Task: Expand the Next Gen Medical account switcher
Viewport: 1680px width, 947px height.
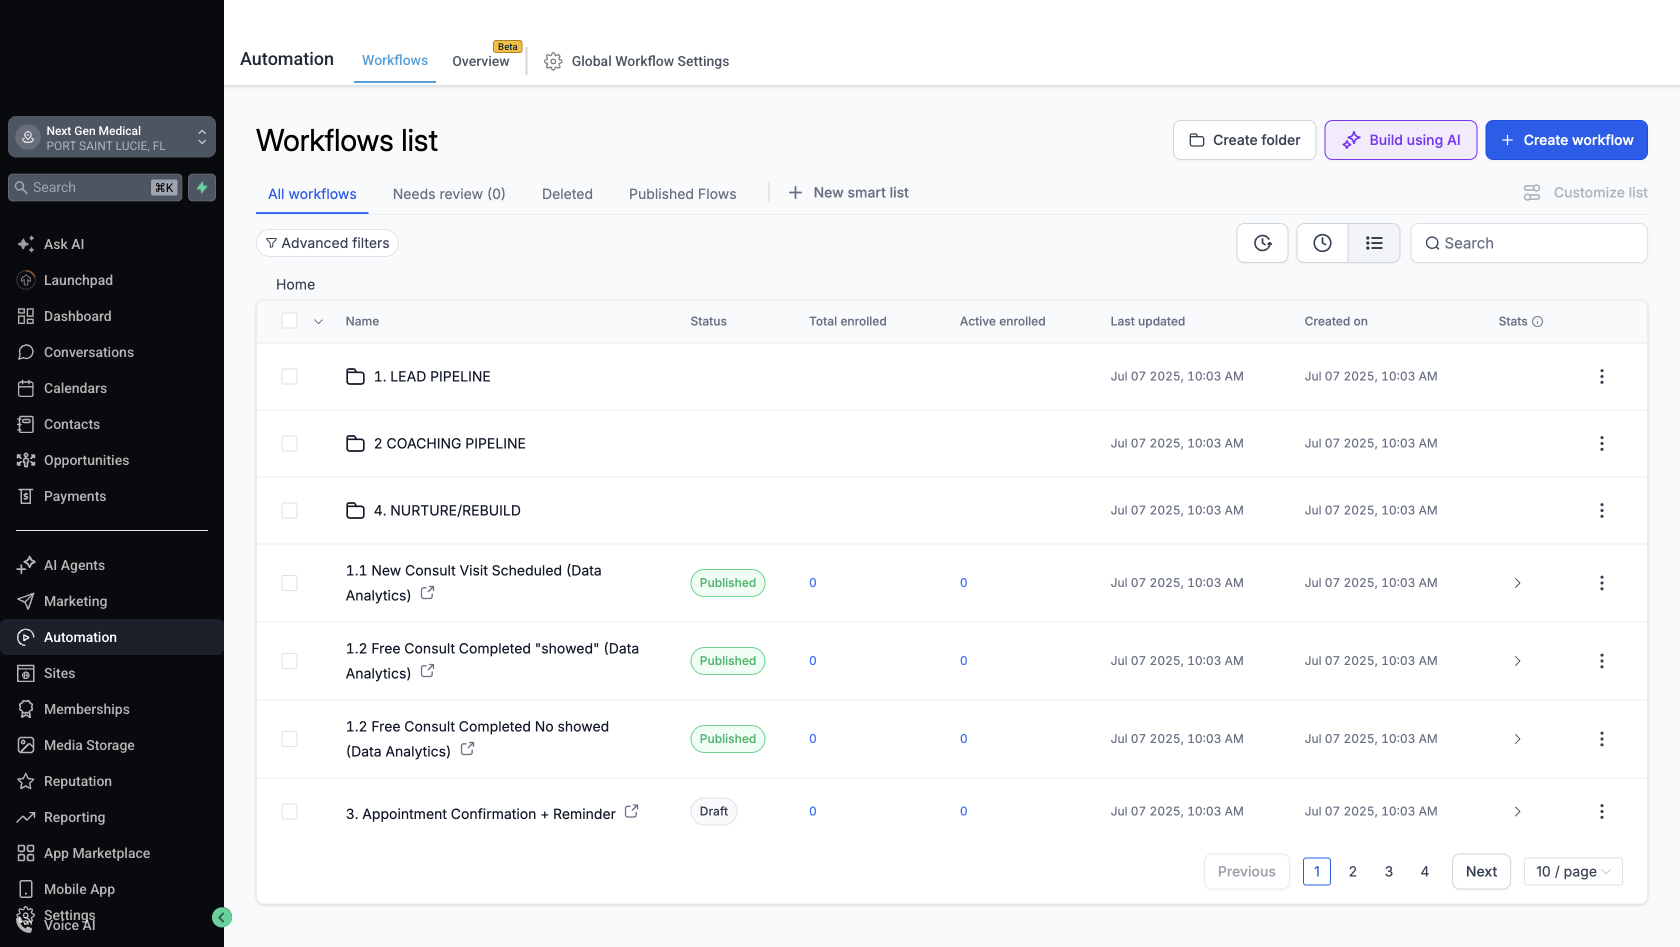Action: tap(112, 137)
